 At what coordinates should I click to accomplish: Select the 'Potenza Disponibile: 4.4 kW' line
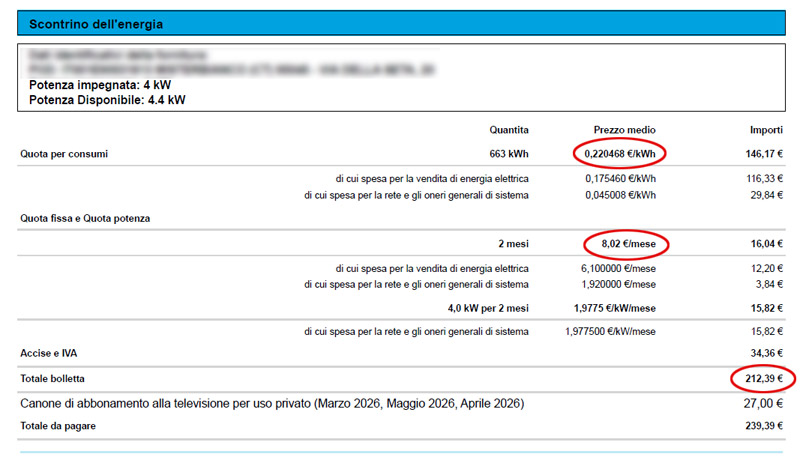(107, 100)
